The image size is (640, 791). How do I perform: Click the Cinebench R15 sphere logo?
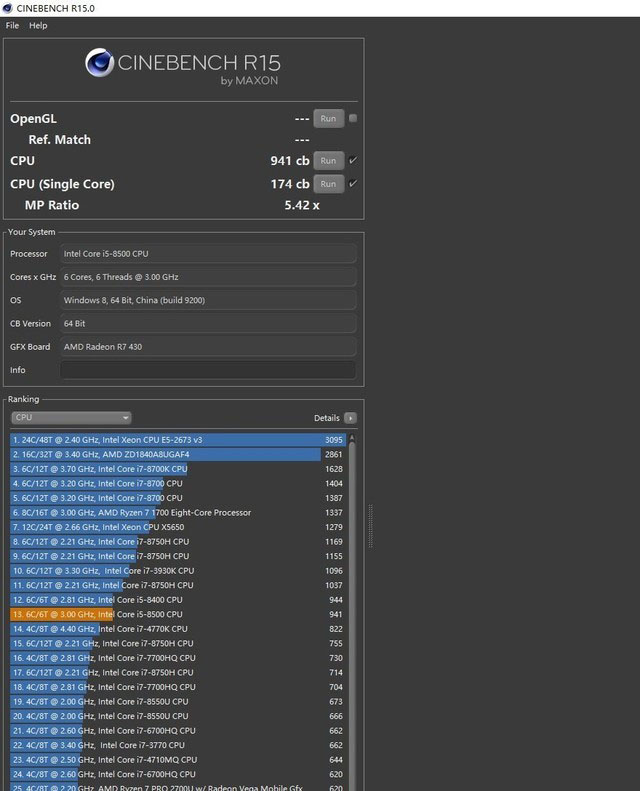click(99, 63)
